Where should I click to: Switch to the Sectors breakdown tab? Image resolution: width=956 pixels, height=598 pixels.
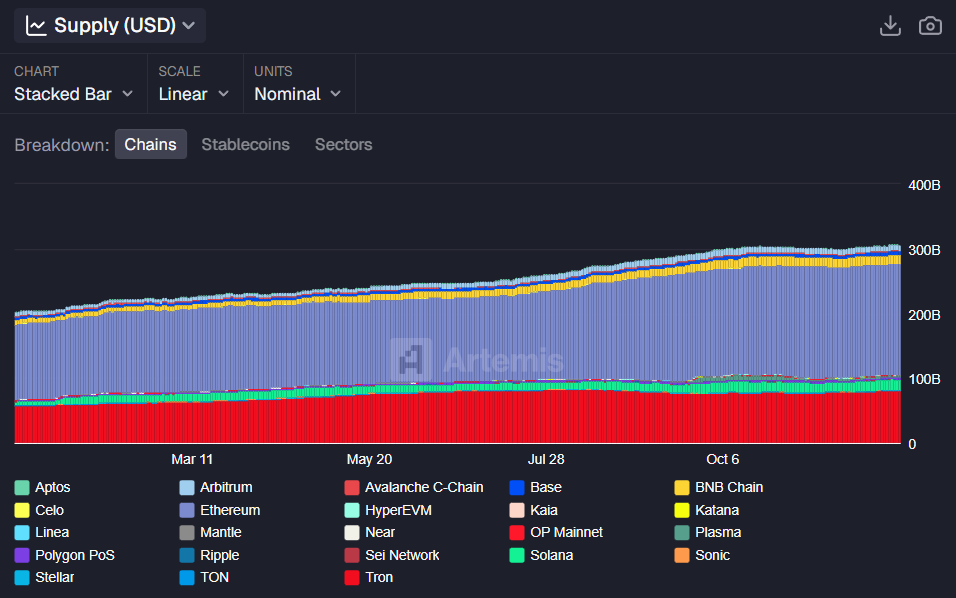pyautogui.click(x=343, y=144)
